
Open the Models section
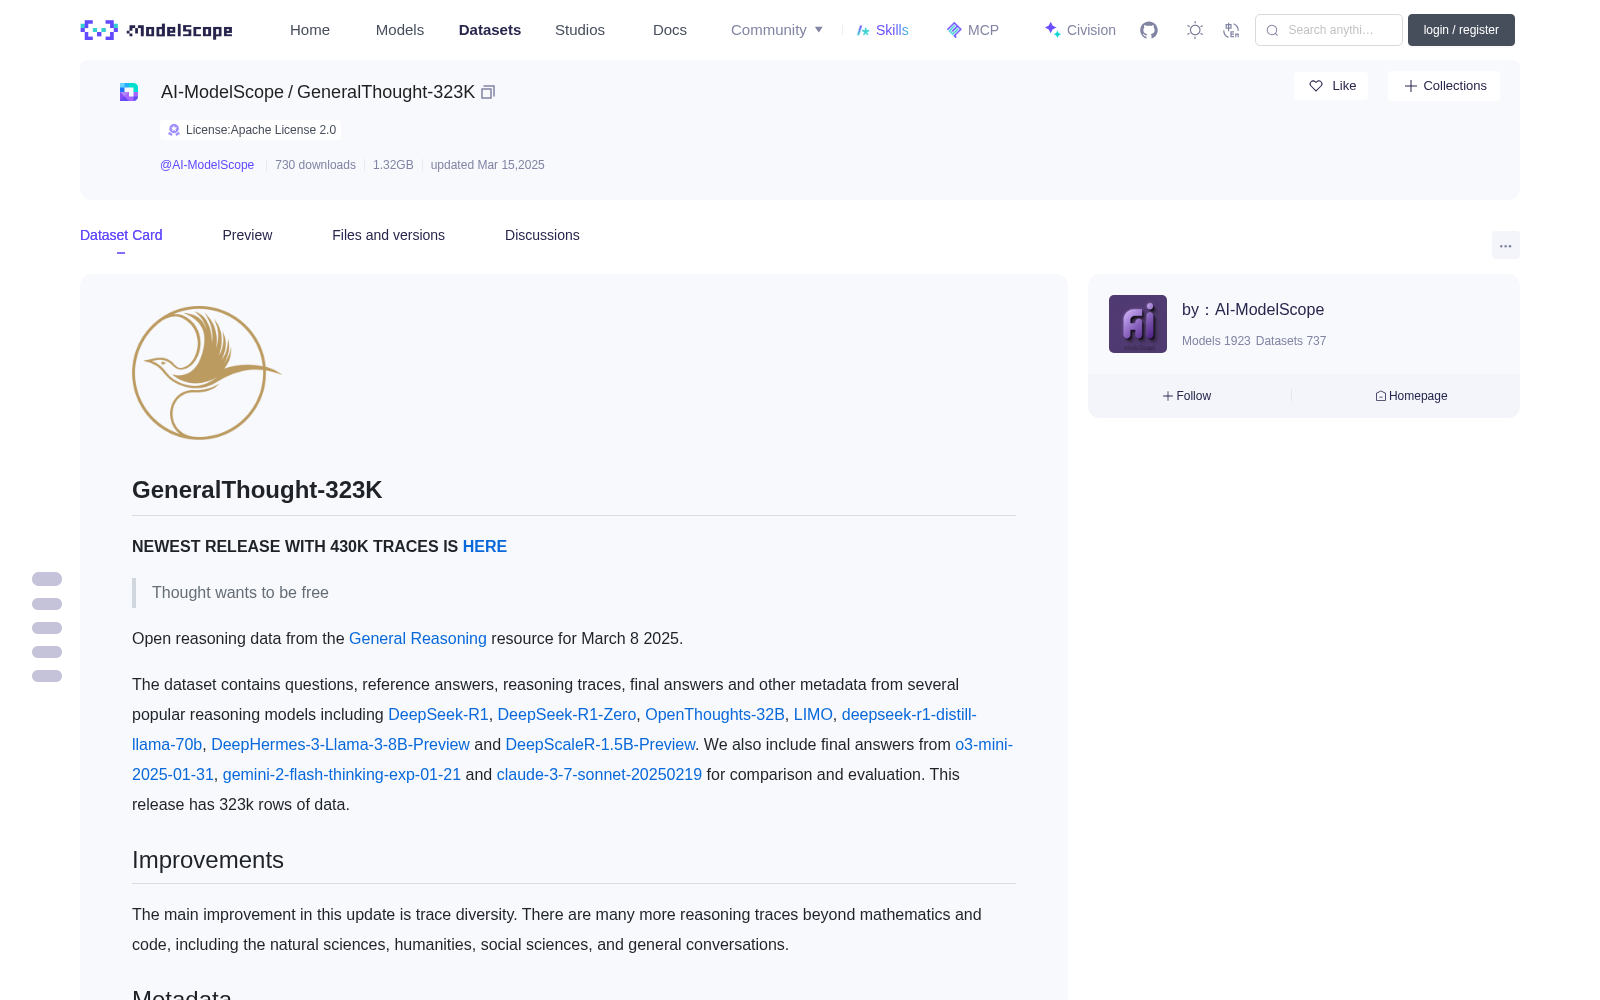click(x=400, y=30)
